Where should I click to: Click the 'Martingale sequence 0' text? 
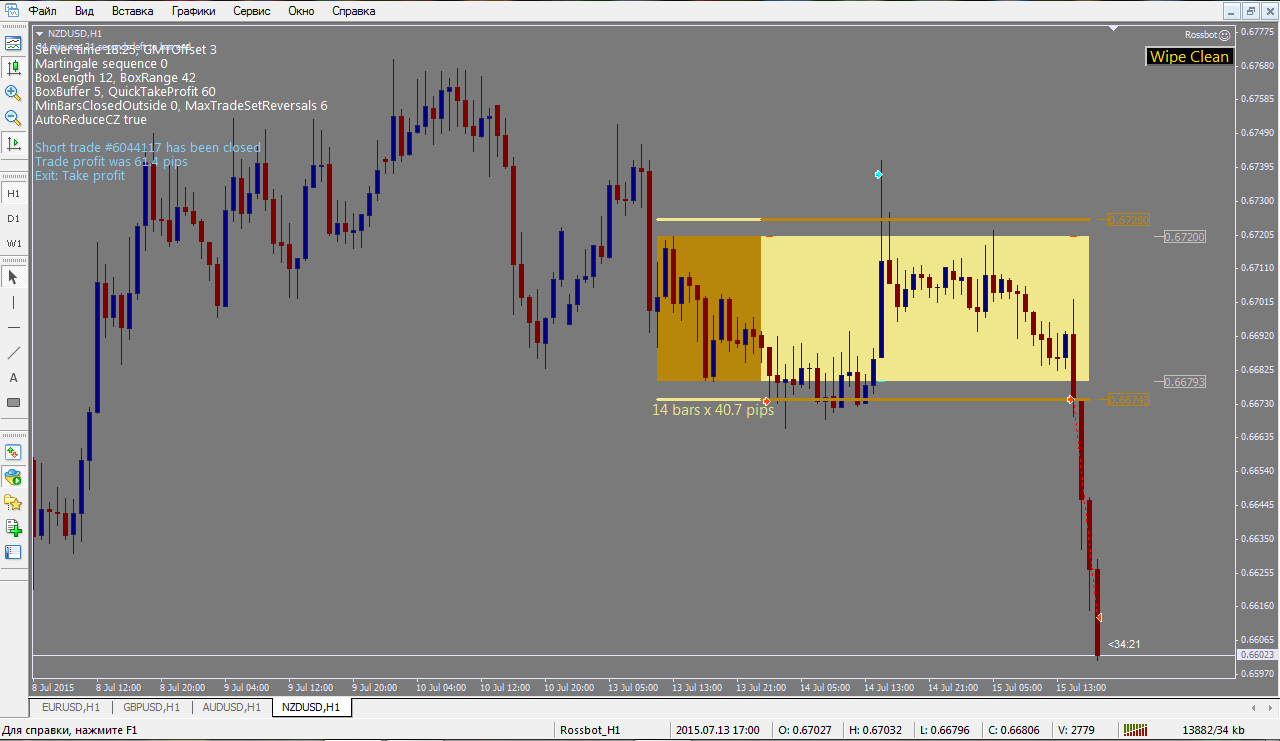pyautogui.click(x=101, y=63)
